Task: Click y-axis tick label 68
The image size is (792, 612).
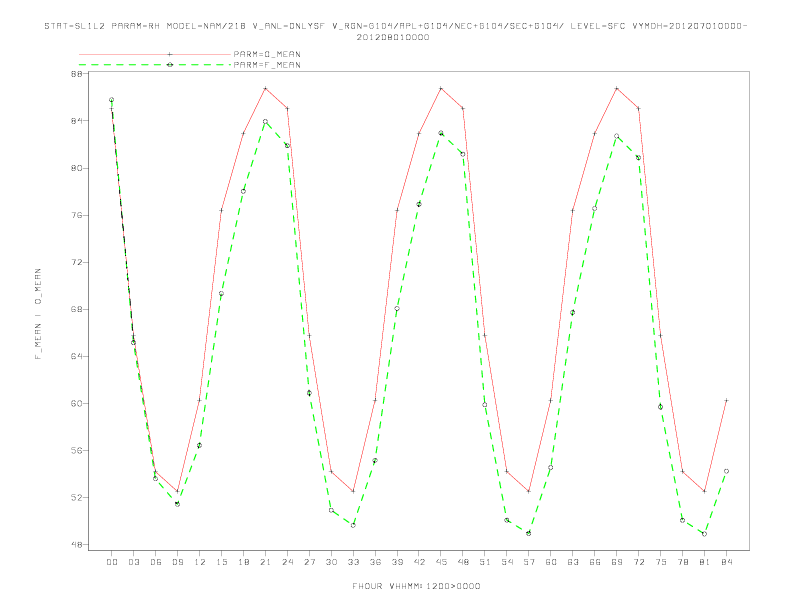Action: (x=76, y=309)
